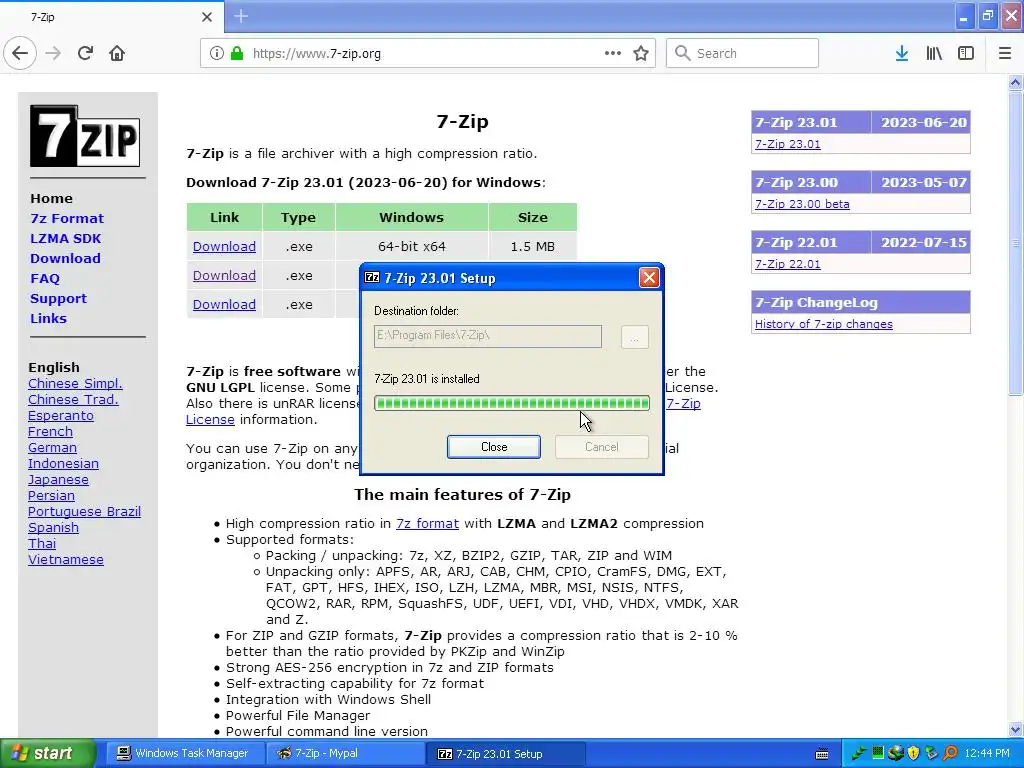Viewport: 1024px width, 768px height.
Task: Switch language to French
Action: click(50, 432)
